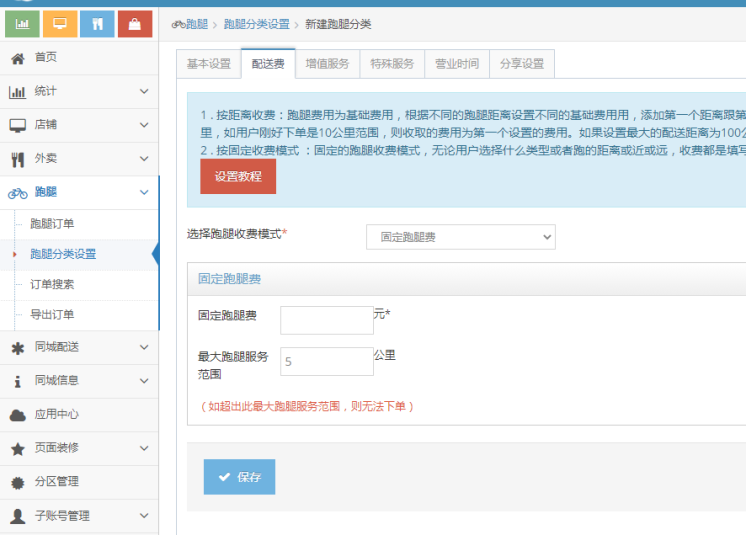Click the blue fork and knife icon button
Image resolution: width=746 pixels, height=535 pixels.
pyautogui.click(x=97, y=23)
